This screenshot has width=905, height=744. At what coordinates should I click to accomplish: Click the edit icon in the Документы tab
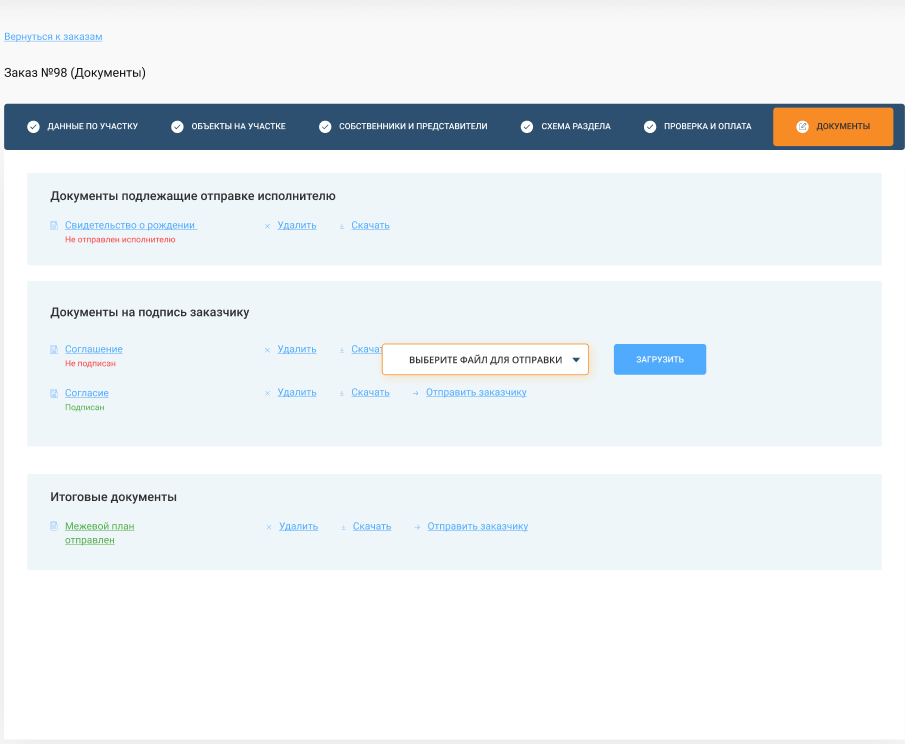(x=802, y=126)
